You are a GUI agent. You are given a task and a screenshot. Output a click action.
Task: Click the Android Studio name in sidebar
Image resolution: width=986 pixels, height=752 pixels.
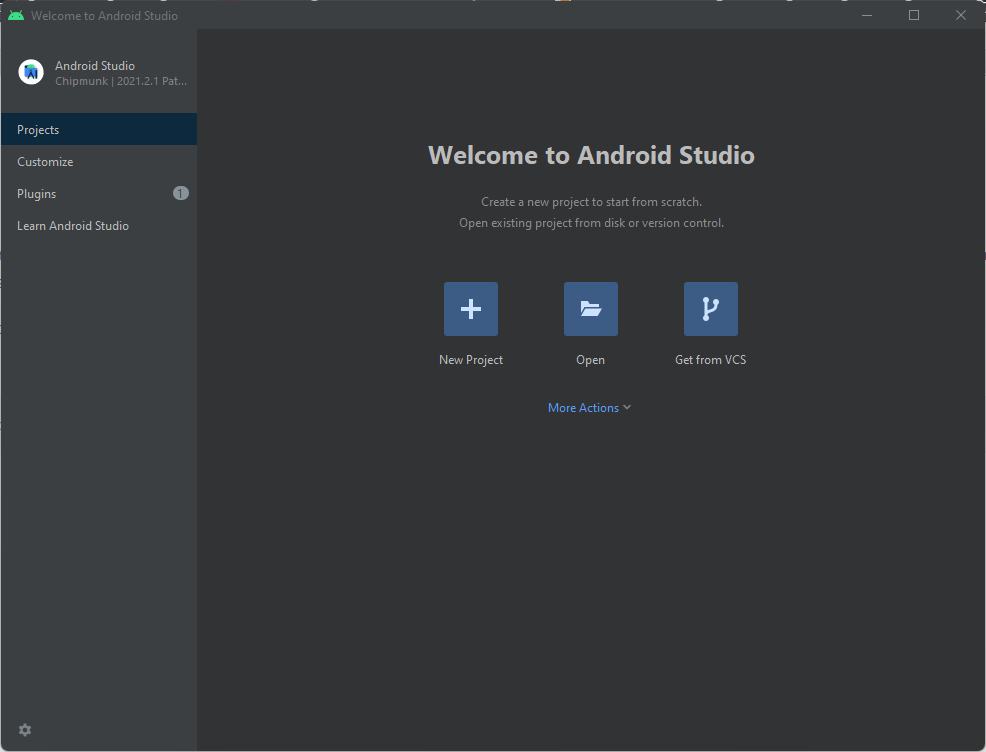[95, 65]
